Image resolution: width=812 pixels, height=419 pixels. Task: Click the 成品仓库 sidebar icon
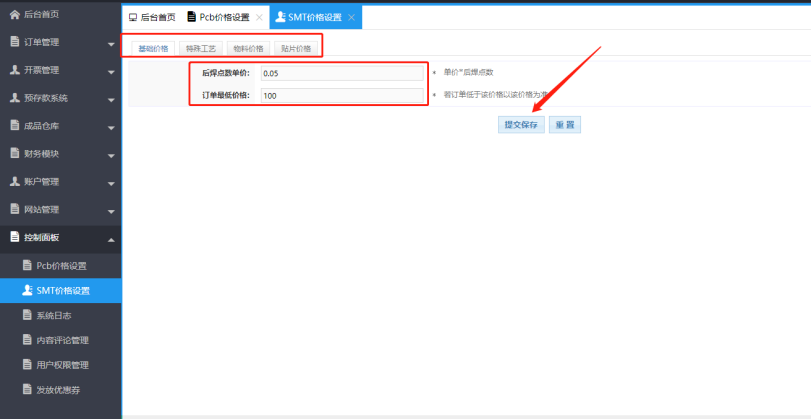coord(14,126)
